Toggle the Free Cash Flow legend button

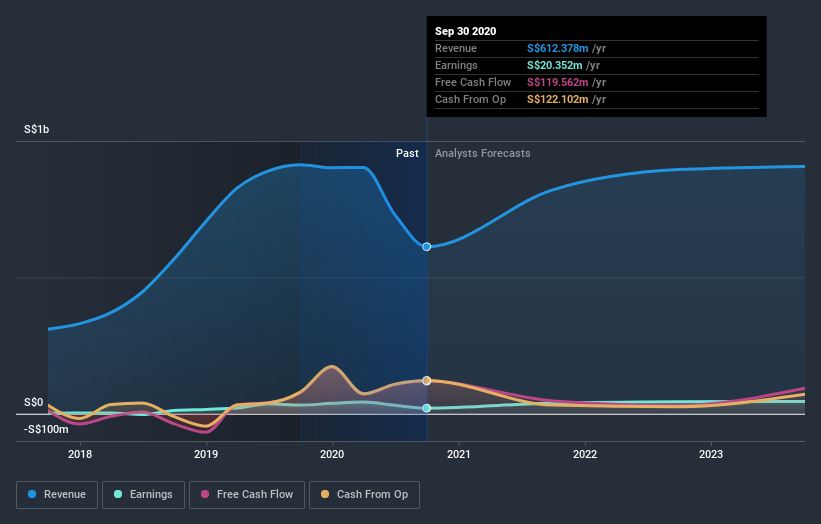coord(247,495)
